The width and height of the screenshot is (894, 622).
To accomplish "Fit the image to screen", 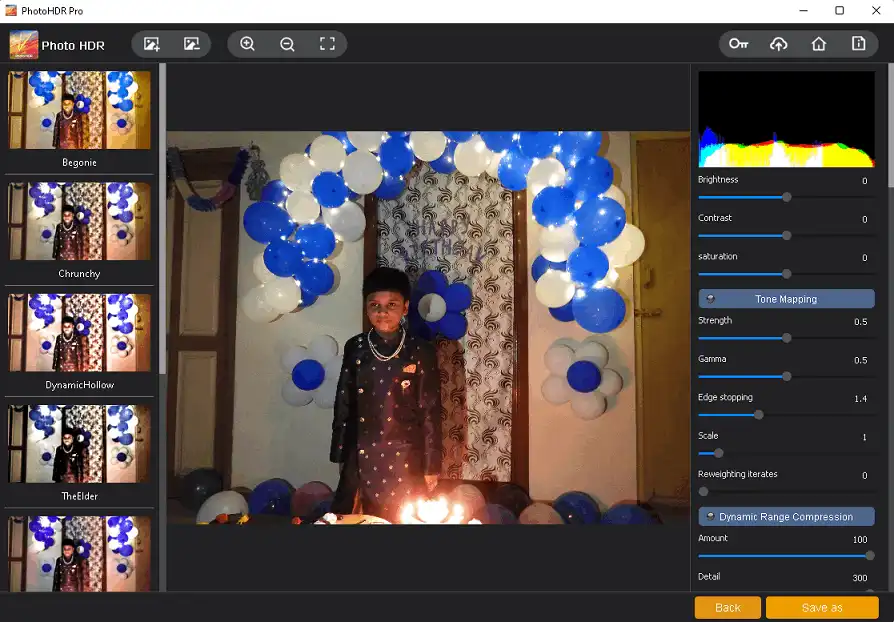I will click(327, 44).
